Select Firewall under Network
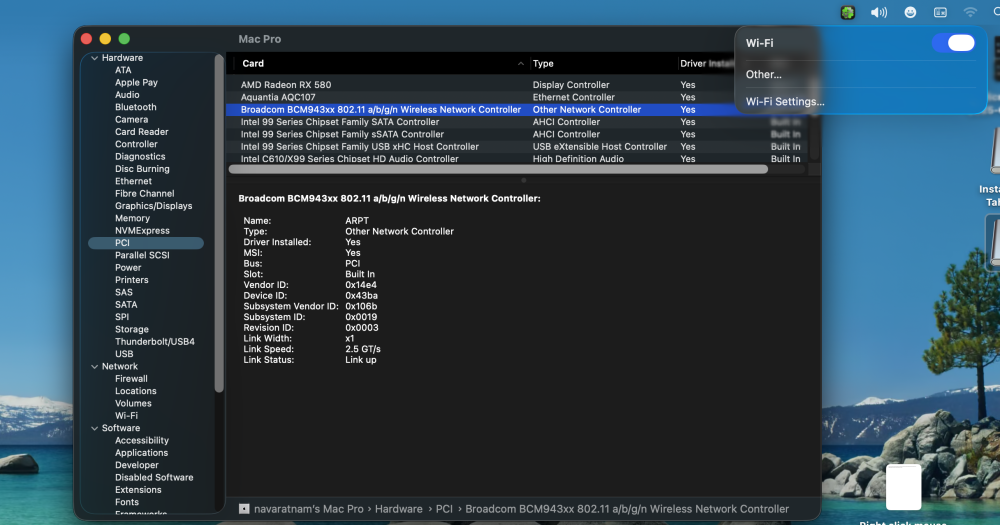 [x=131, y=379]
